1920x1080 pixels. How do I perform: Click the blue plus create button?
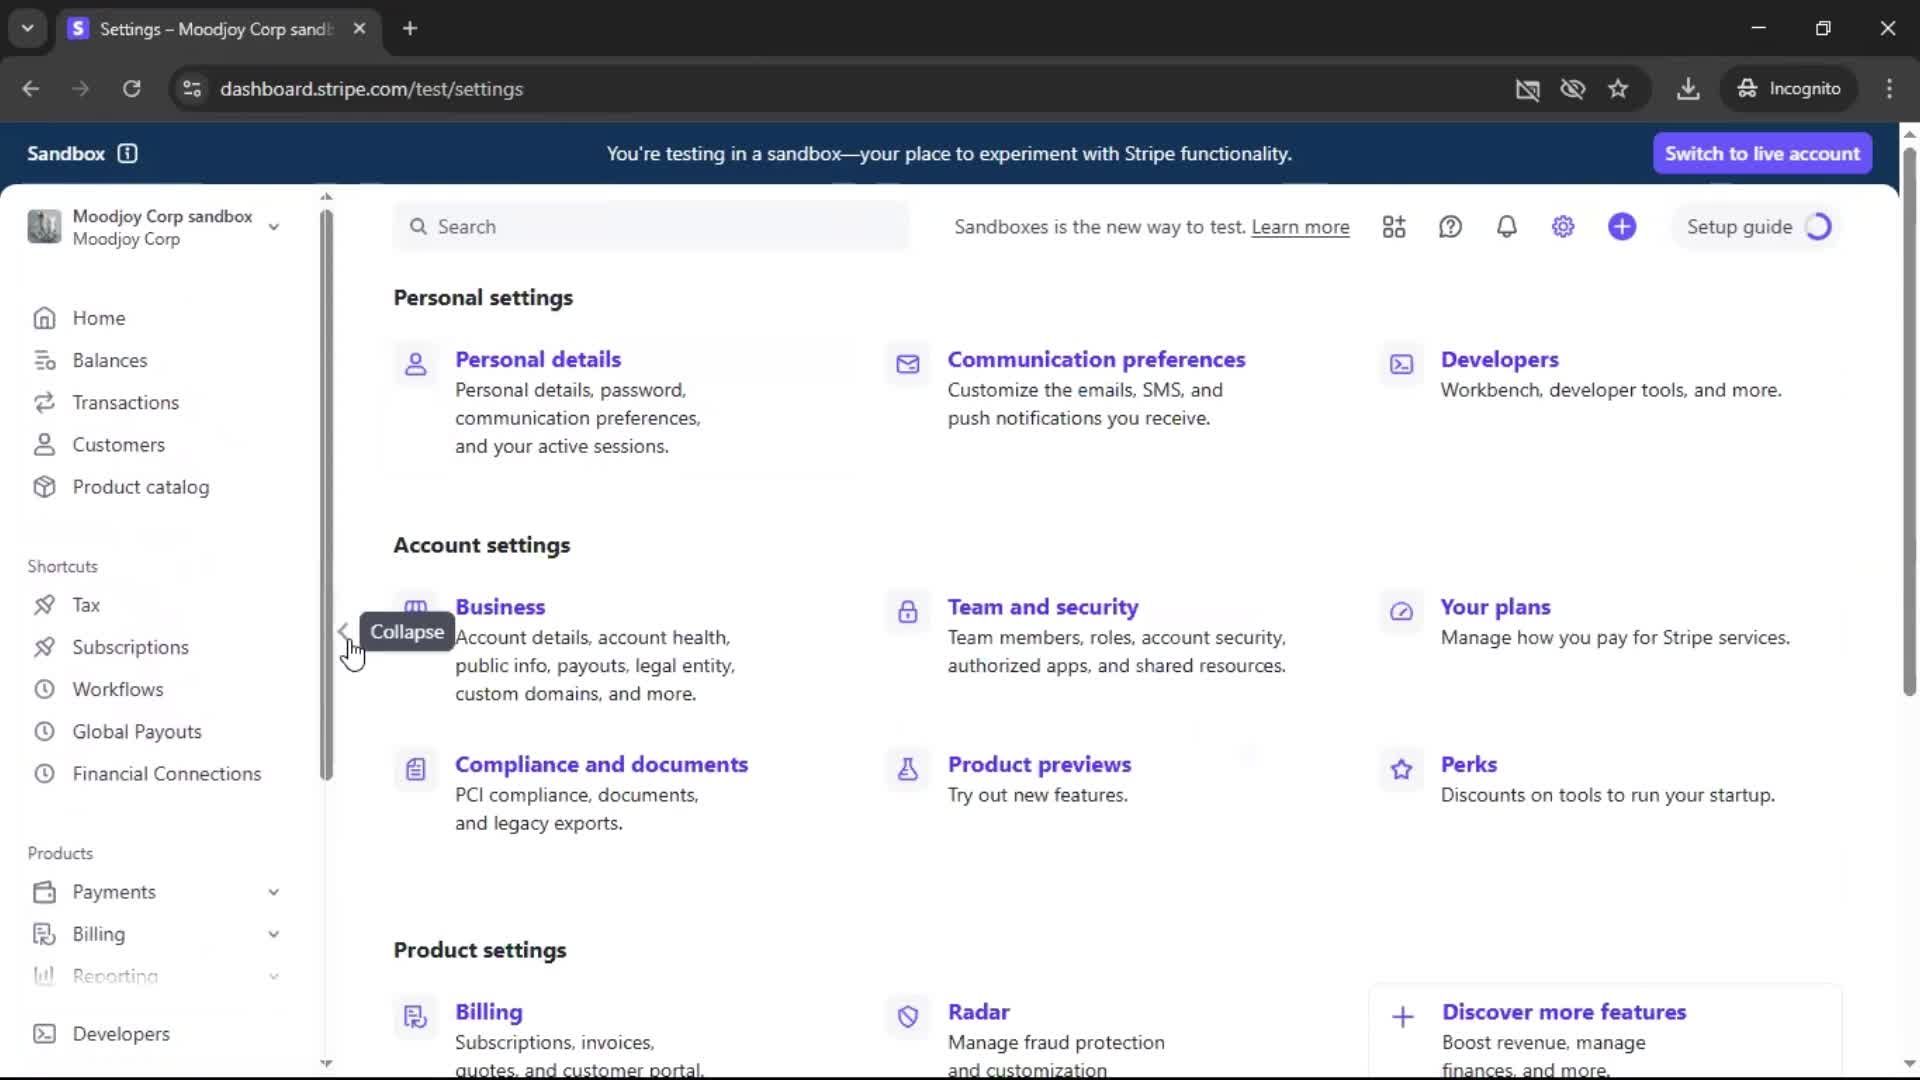pos(1622,227)
